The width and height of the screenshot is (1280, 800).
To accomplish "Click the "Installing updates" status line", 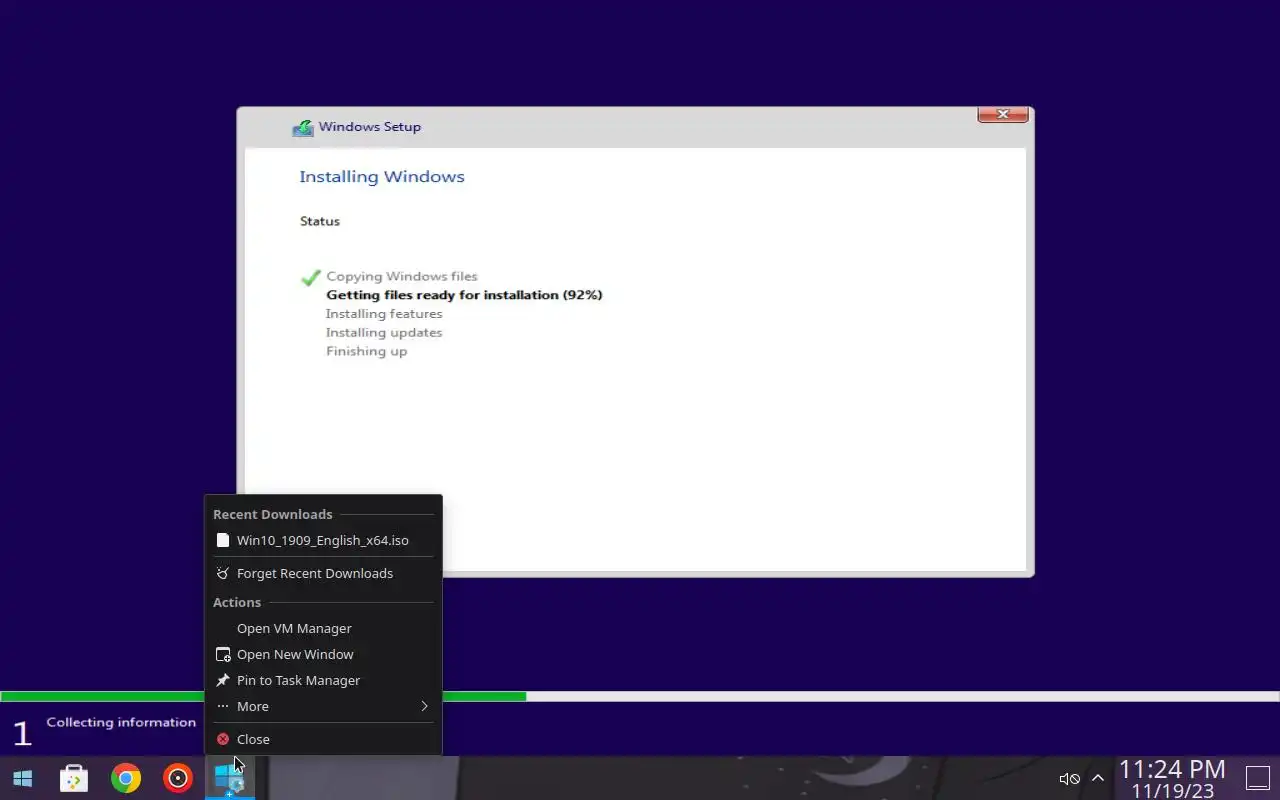I will pyautogui.click(x=384, y=332).
